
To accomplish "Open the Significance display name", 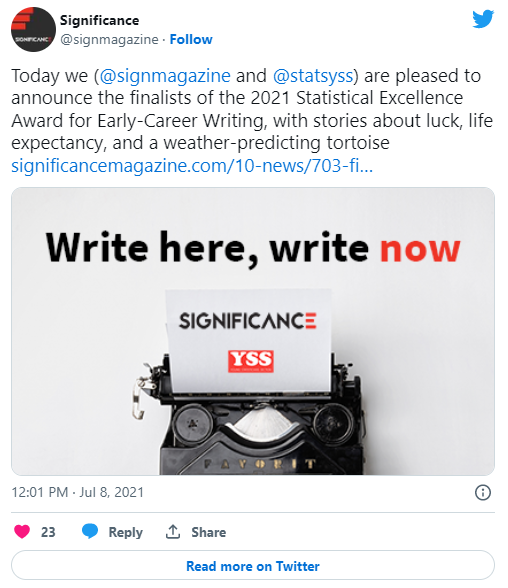I will 100,20.
